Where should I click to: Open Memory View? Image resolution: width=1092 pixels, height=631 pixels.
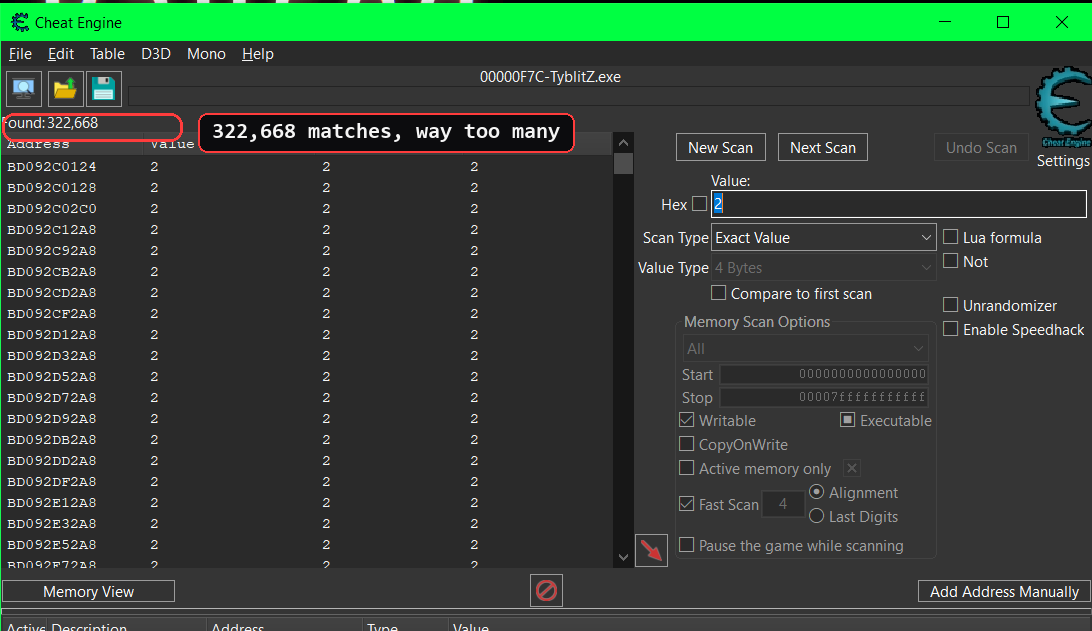pyautogui.click(x=88, y=591)
